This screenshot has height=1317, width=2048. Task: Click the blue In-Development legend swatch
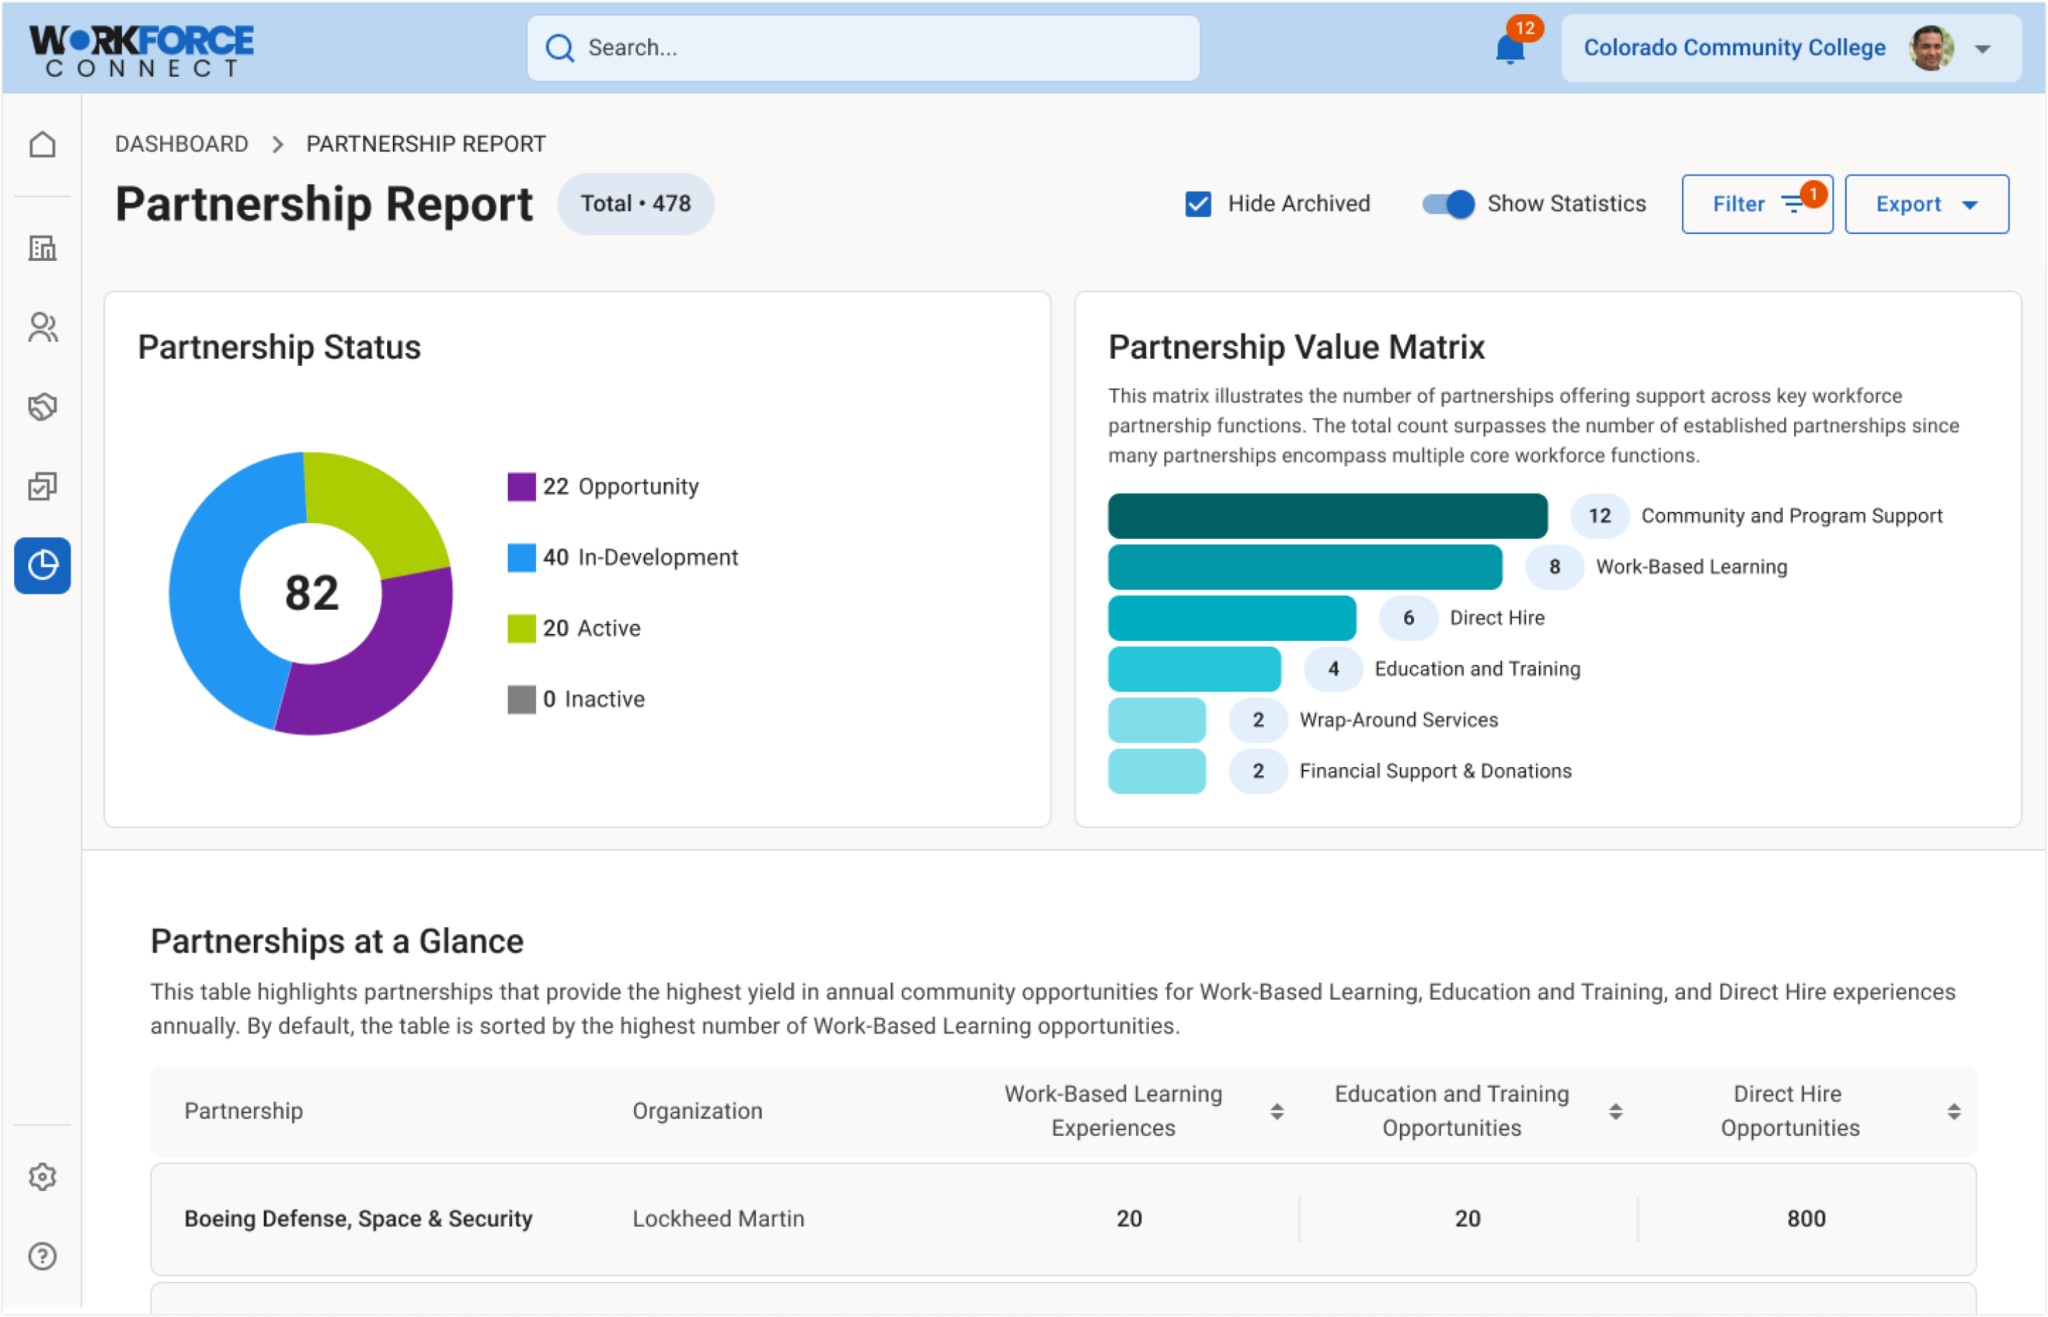coord(521,558)
